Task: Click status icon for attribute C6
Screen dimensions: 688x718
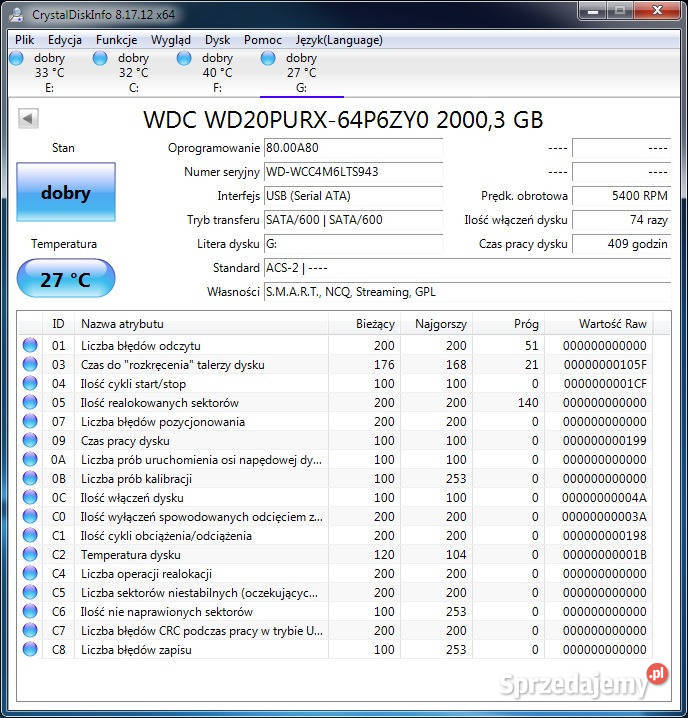Action: click(x=30, y=611)
